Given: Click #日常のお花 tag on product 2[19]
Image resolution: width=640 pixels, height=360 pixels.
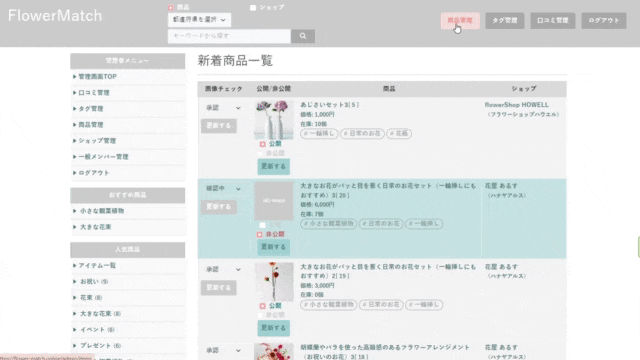Looking at the screenshot, I should tap(381, 305).
